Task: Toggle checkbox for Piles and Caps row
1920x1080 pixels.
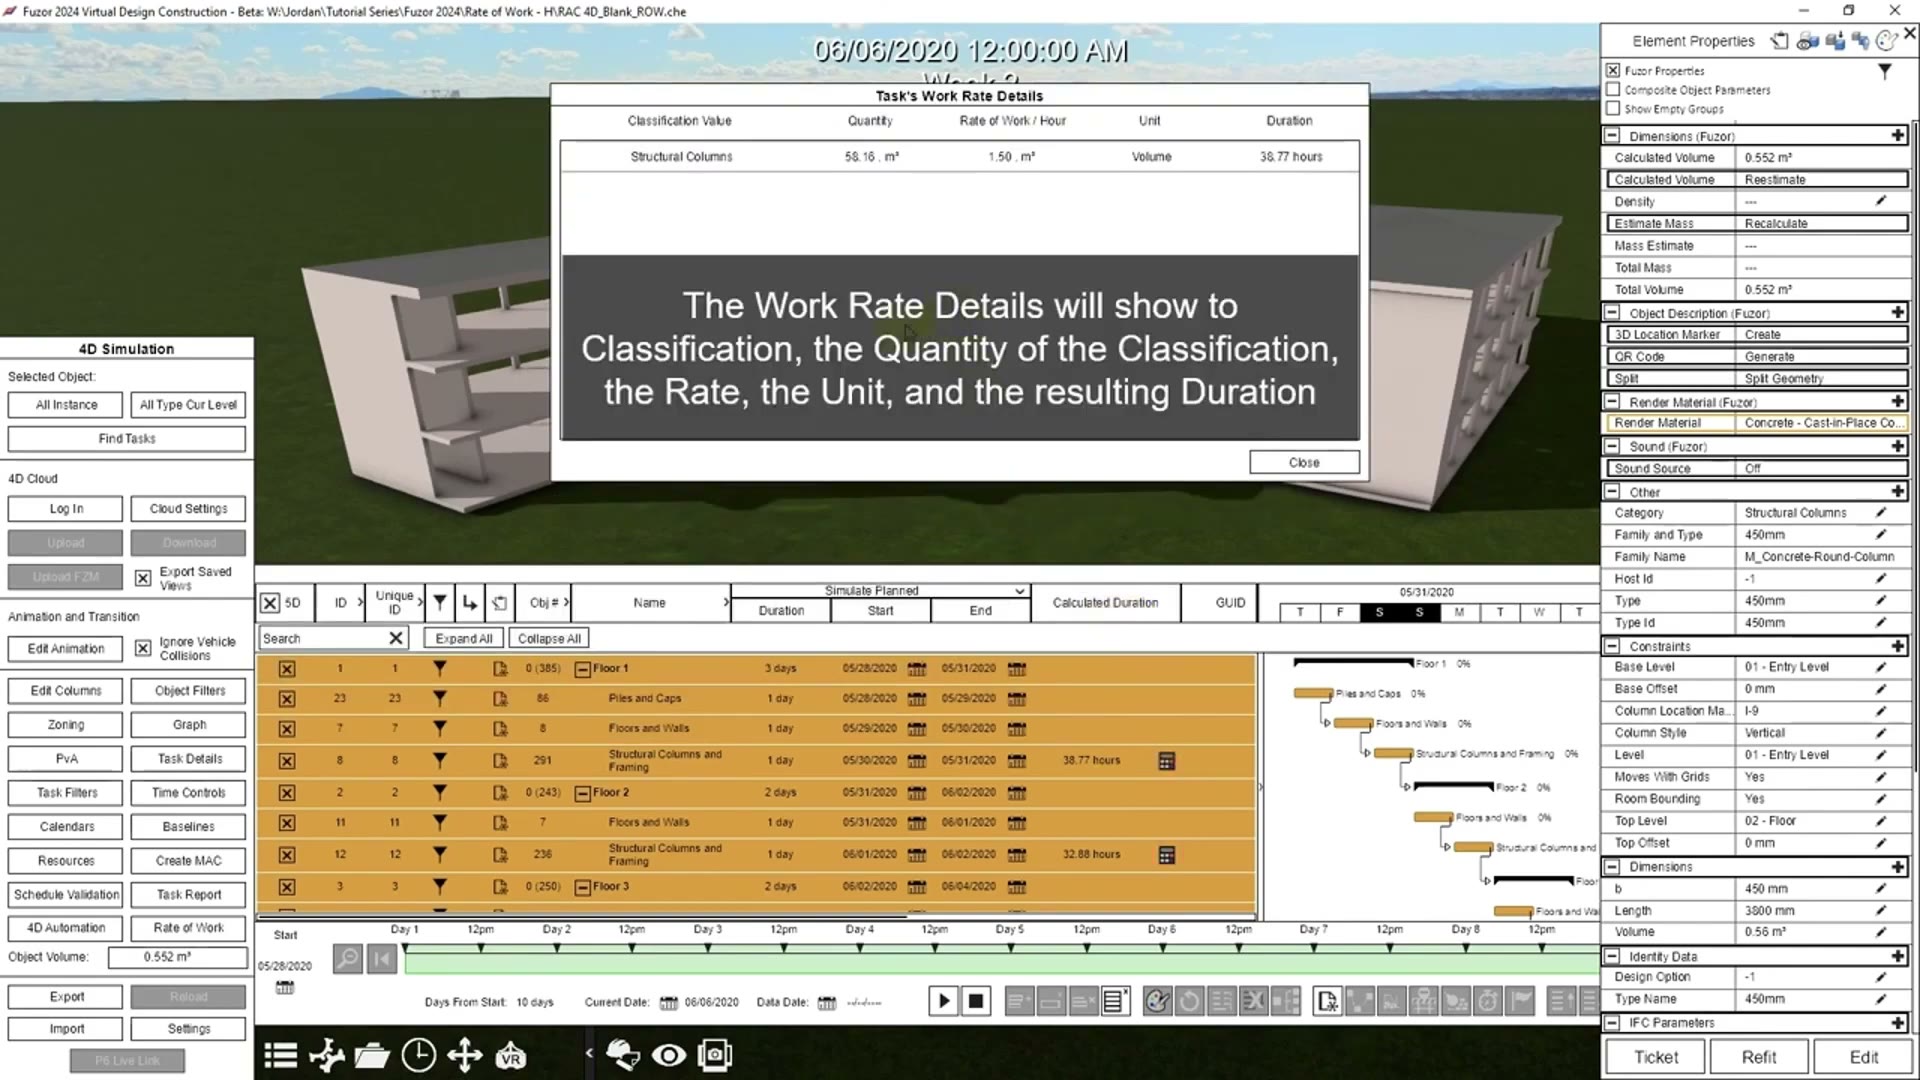Action: tap(287, 699)
